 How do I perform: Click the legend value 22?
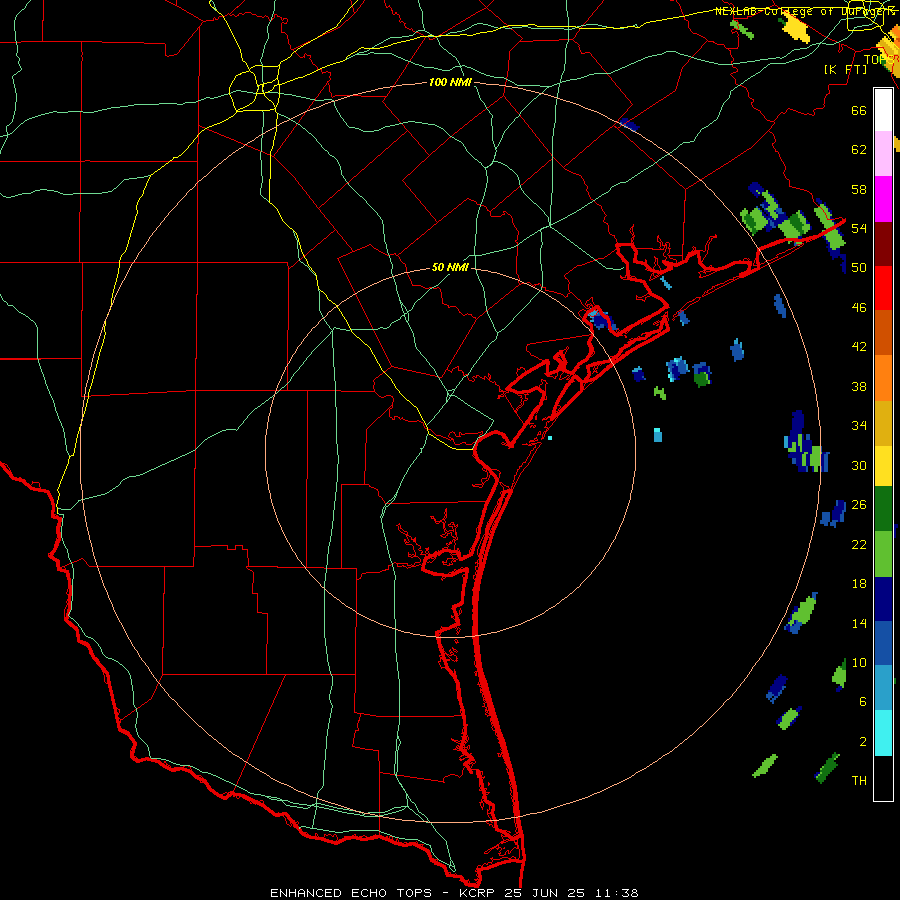coord(859,544)
